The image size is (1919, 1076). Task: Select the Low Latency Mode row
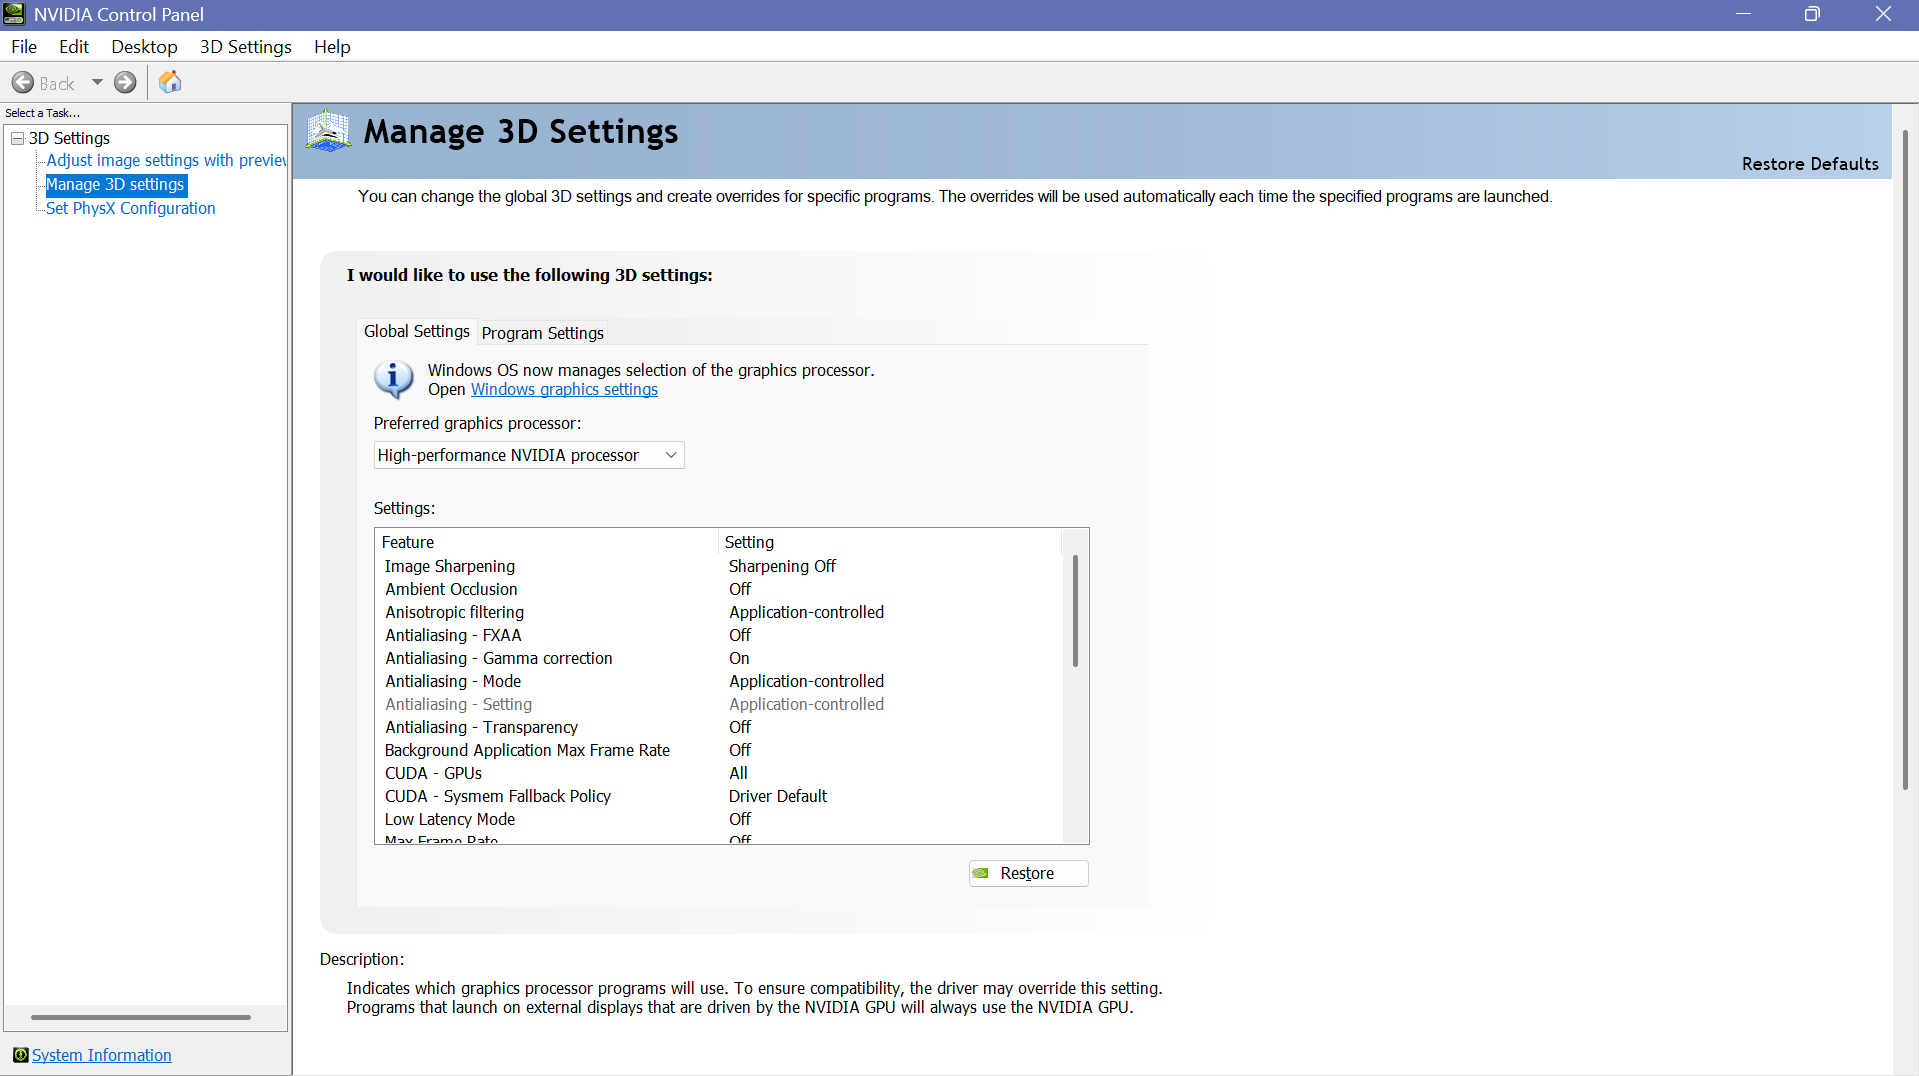[x=720, y=819]
